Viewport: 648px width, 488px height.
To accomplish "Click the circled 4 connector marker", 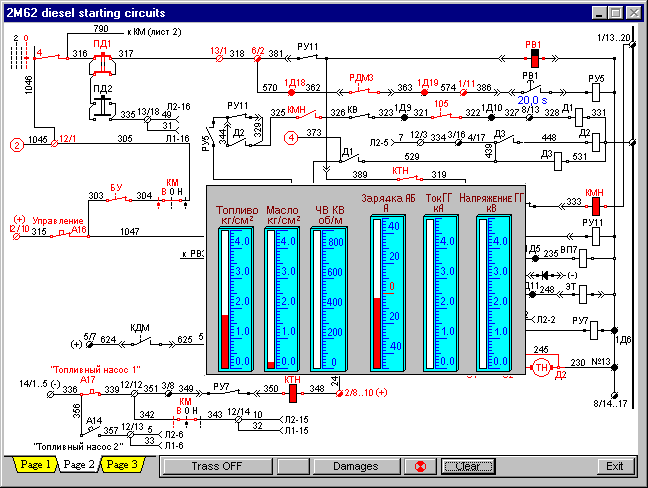I will coord(291,138).
